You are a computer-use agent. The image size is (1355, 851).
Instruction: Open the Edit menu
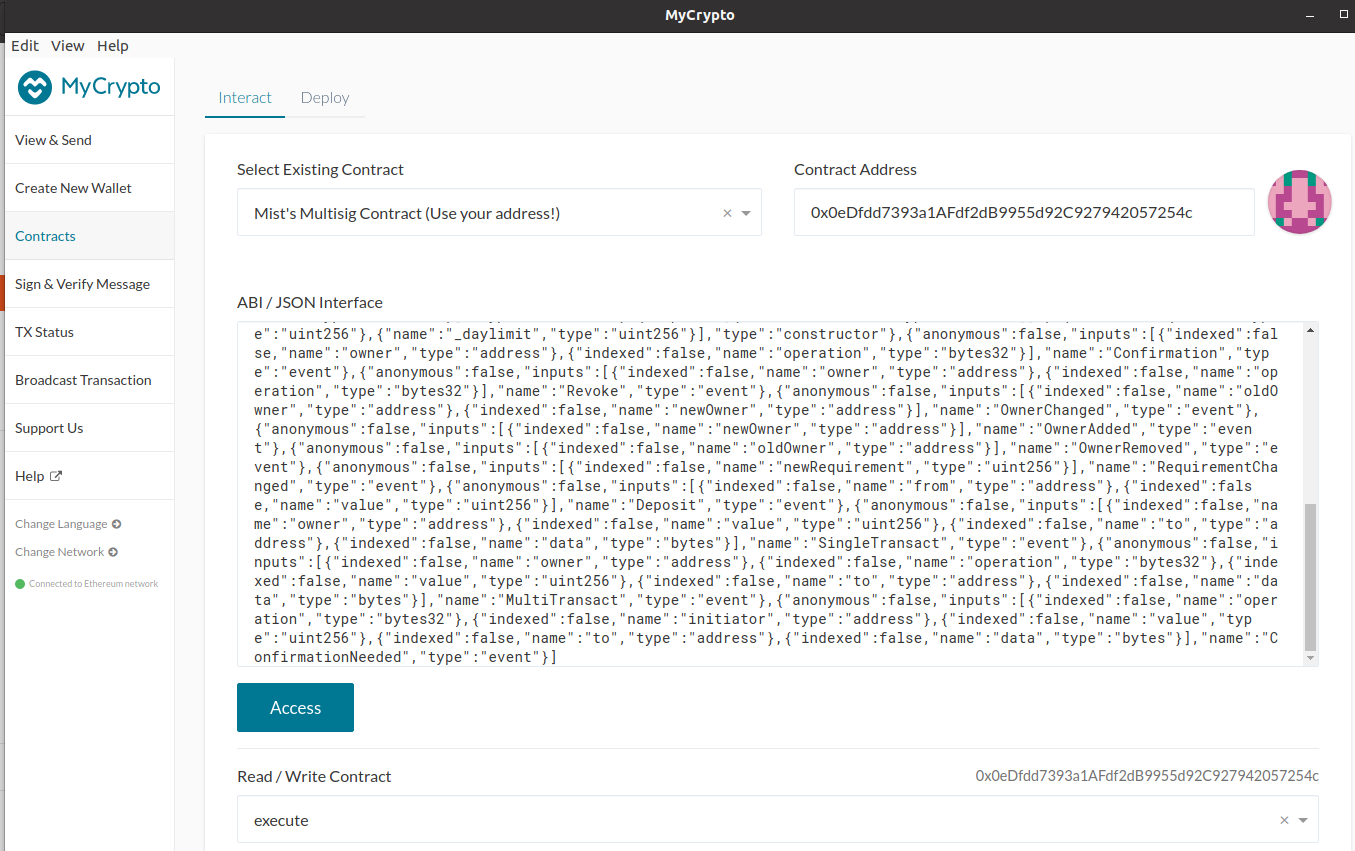[25, 46]
